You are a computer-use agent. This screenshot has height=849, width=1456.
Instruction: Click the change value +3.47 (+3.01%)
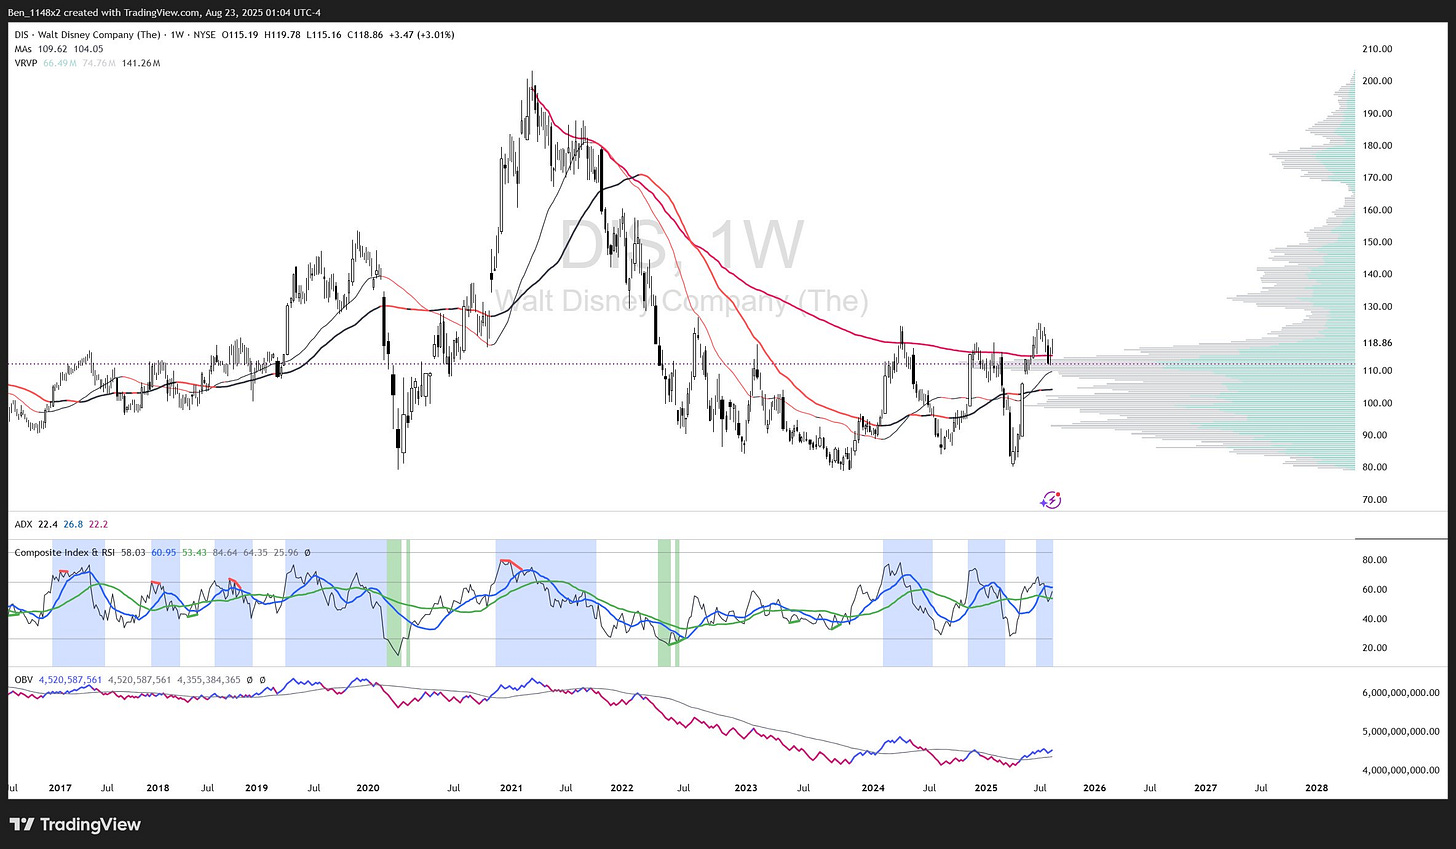pos(422,35)
